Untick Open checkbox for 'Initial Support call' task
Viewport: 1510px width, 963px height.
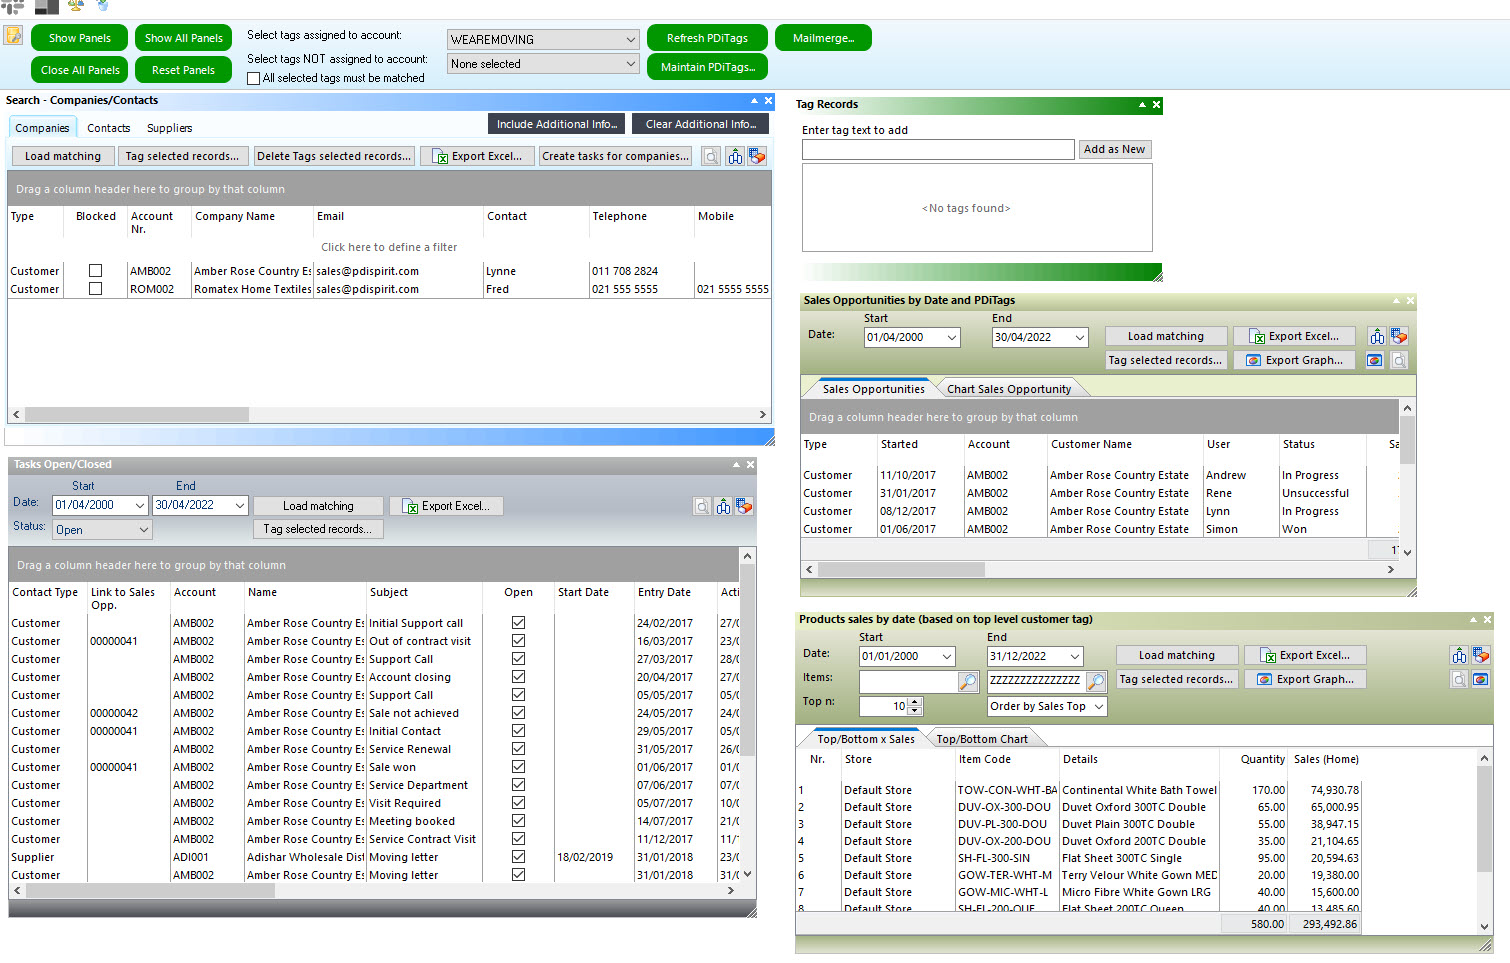[x=518, y=623]
